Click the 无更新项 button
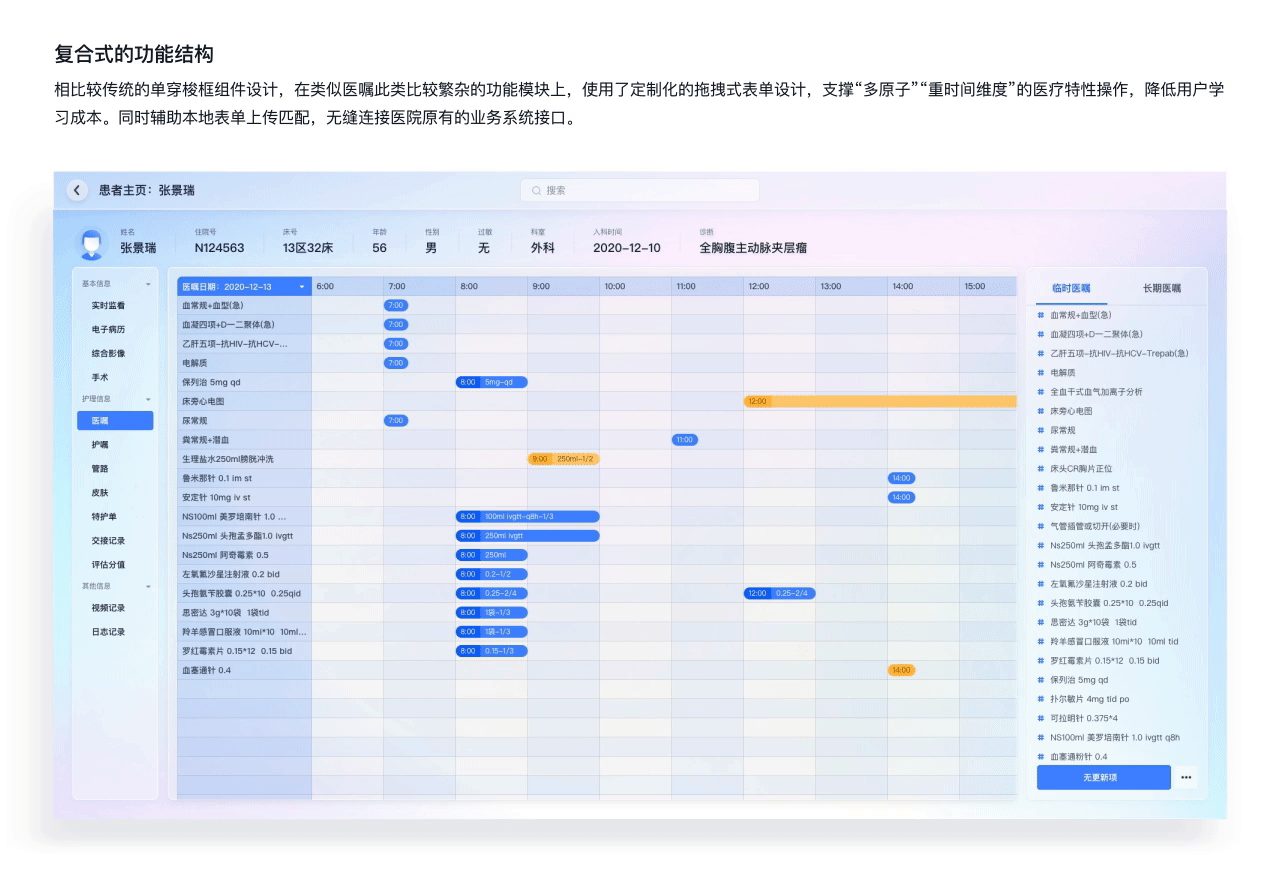This screenshot has width=1280, height=880. pos(1103,777)
